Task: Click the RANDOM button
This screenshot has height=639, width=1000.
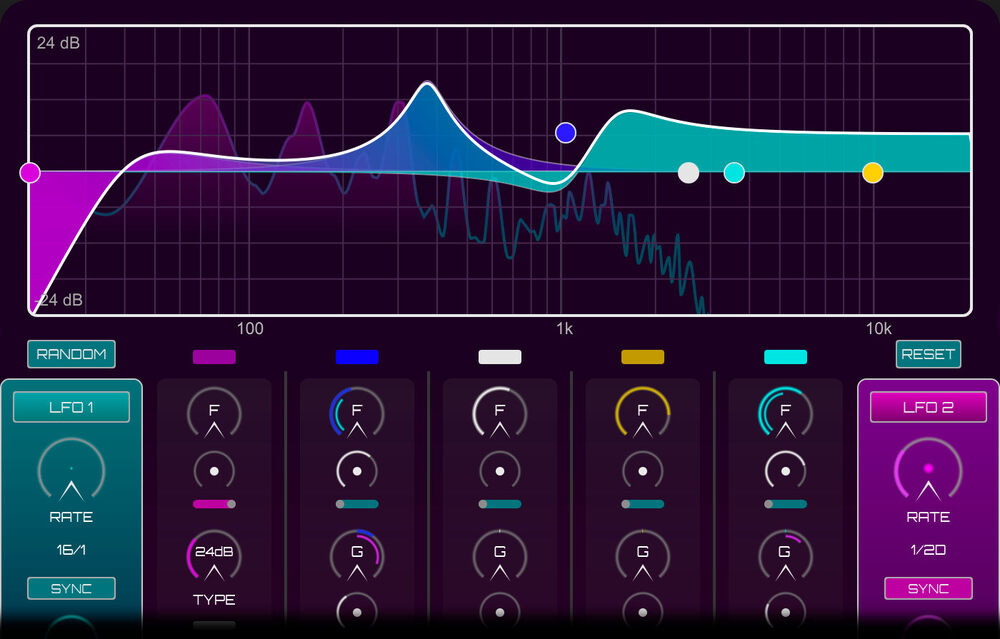Action: click(x=70, y=354)
